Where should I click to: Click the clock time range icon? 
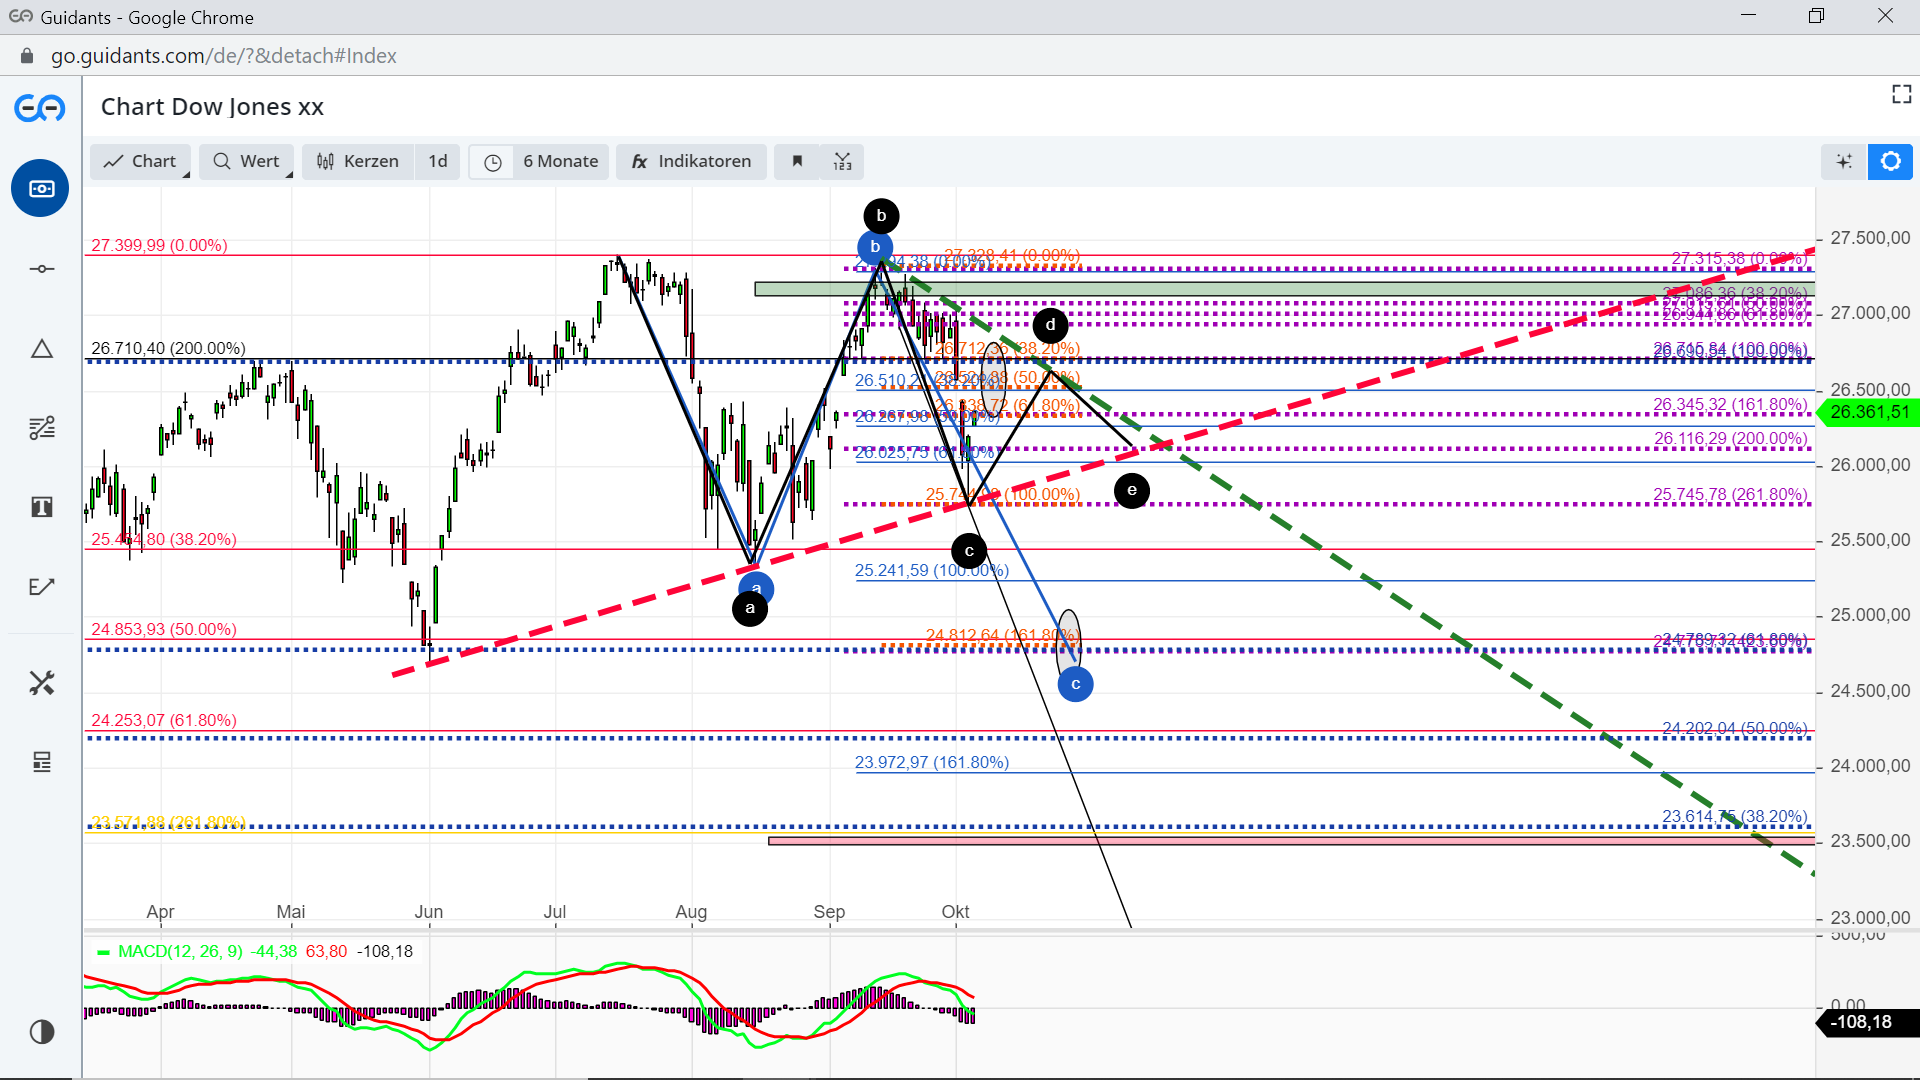pyautogui.click(x=492, y=162)
